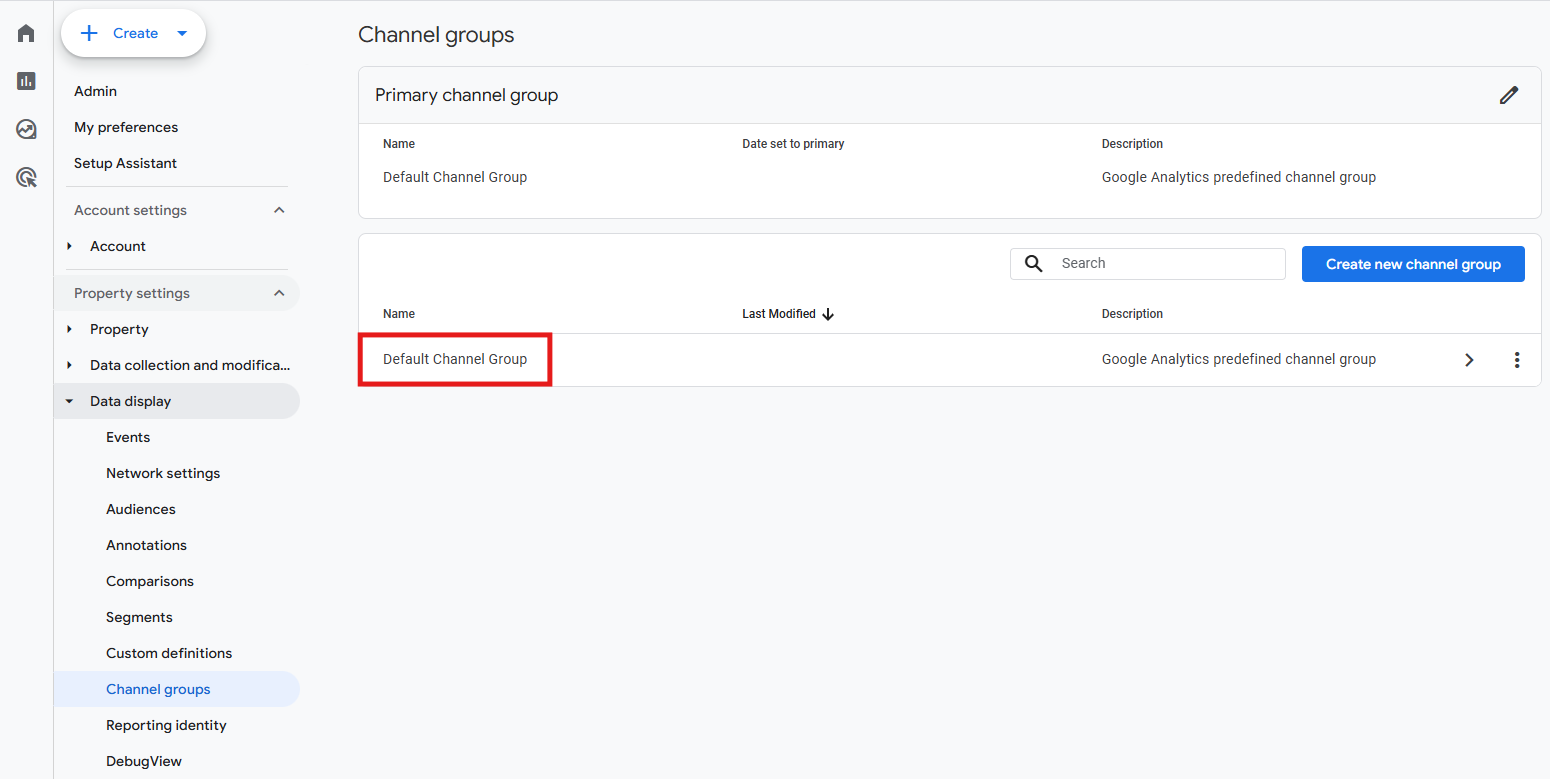Open Reporting identity
The height and width of the screenshot is (779, 1550).
point(166,725)
